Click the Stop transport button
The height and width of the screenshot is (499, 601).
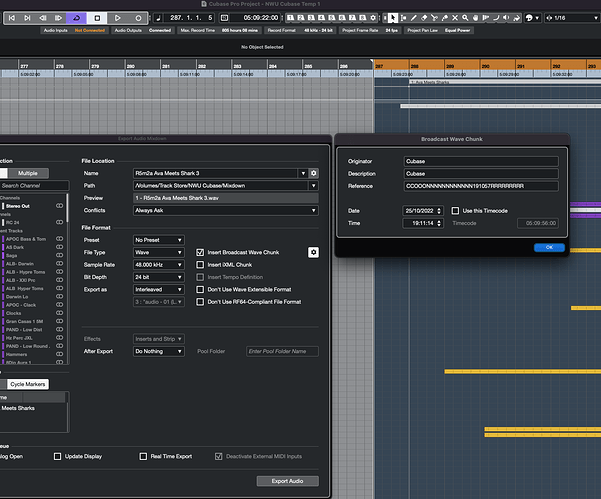click(97, 18)
